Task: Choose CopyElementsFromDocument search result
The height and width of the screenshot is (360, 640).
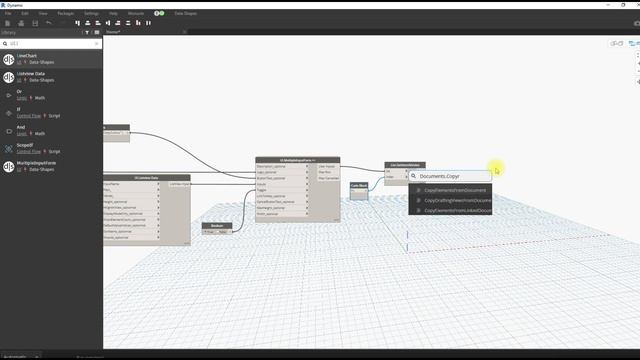Action: click(450, 190)
